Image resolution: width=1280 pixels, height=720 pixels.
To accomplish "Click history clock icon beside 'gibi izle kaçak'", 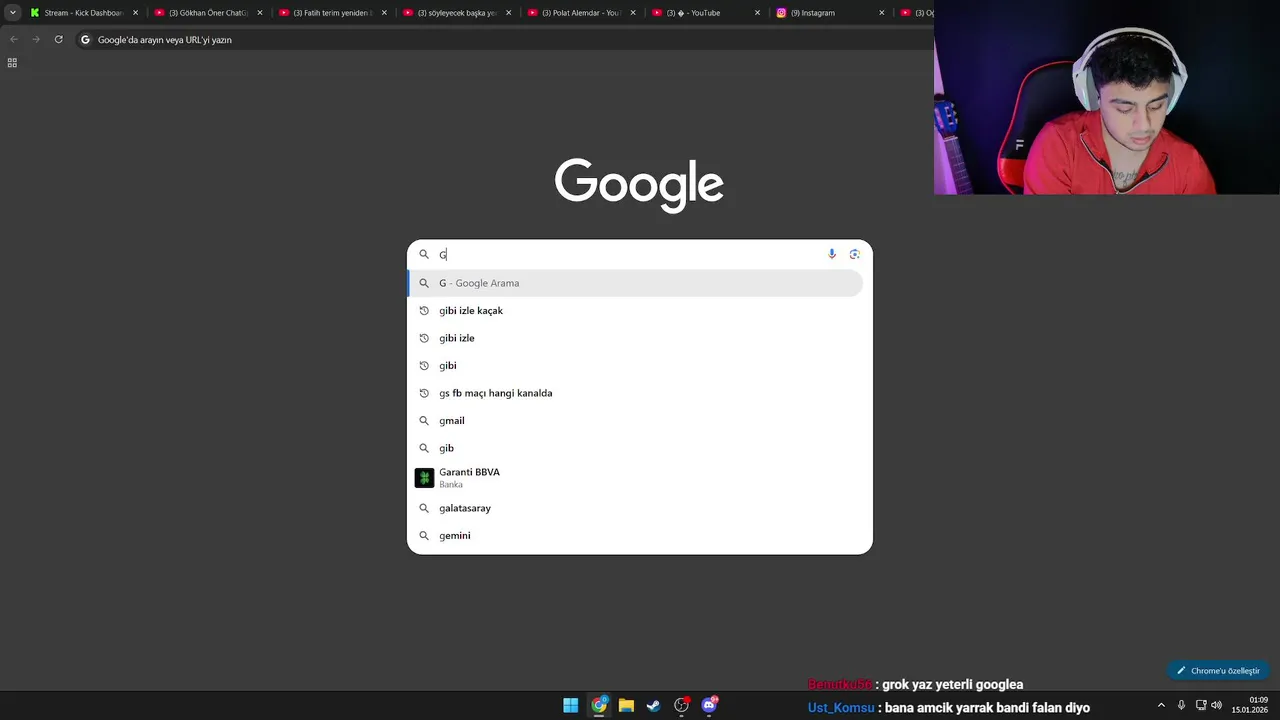I will point(424,310).
